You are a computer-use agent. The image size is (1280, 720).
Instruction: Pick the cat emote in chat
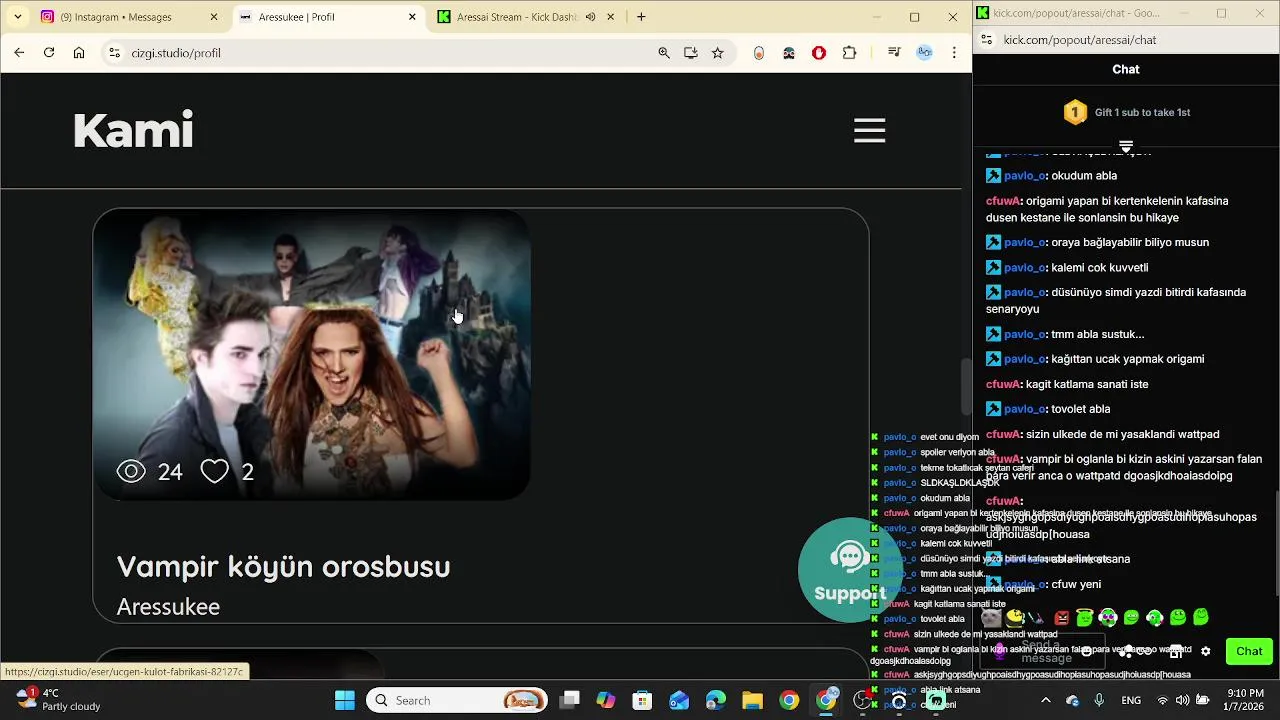click(991, 618)
